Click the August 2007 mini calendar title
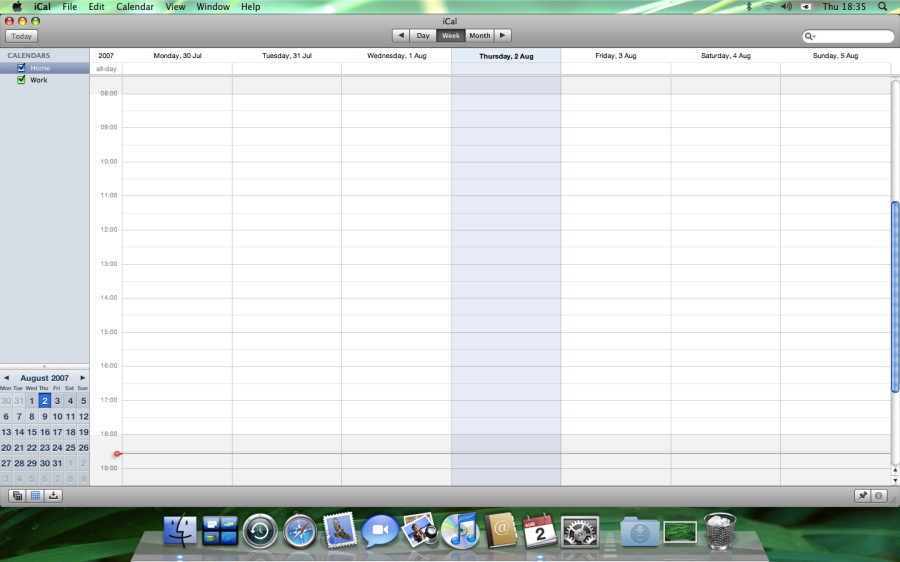 pyautogui.click(x=44, y=378)
